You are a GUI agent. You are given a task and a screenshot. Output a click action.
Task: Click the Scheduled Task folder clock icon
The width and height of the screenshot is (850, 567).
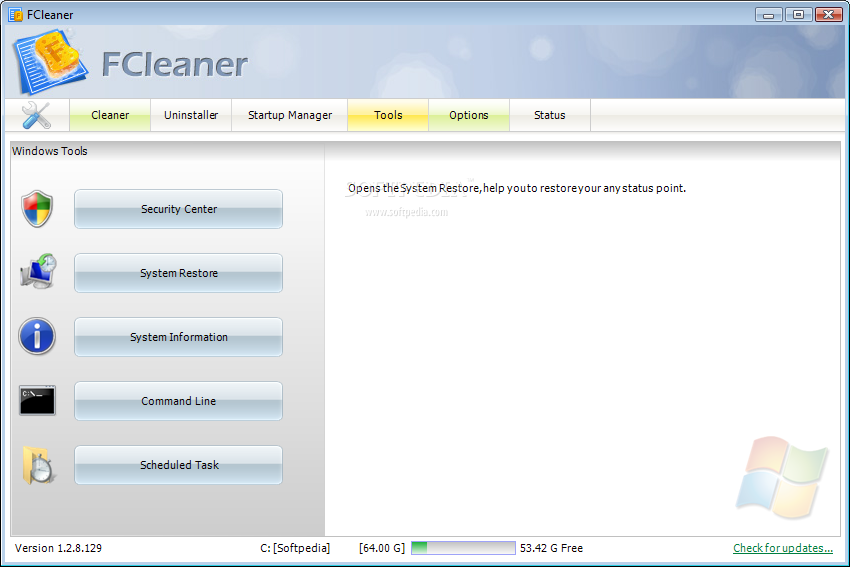coord(38,465)
